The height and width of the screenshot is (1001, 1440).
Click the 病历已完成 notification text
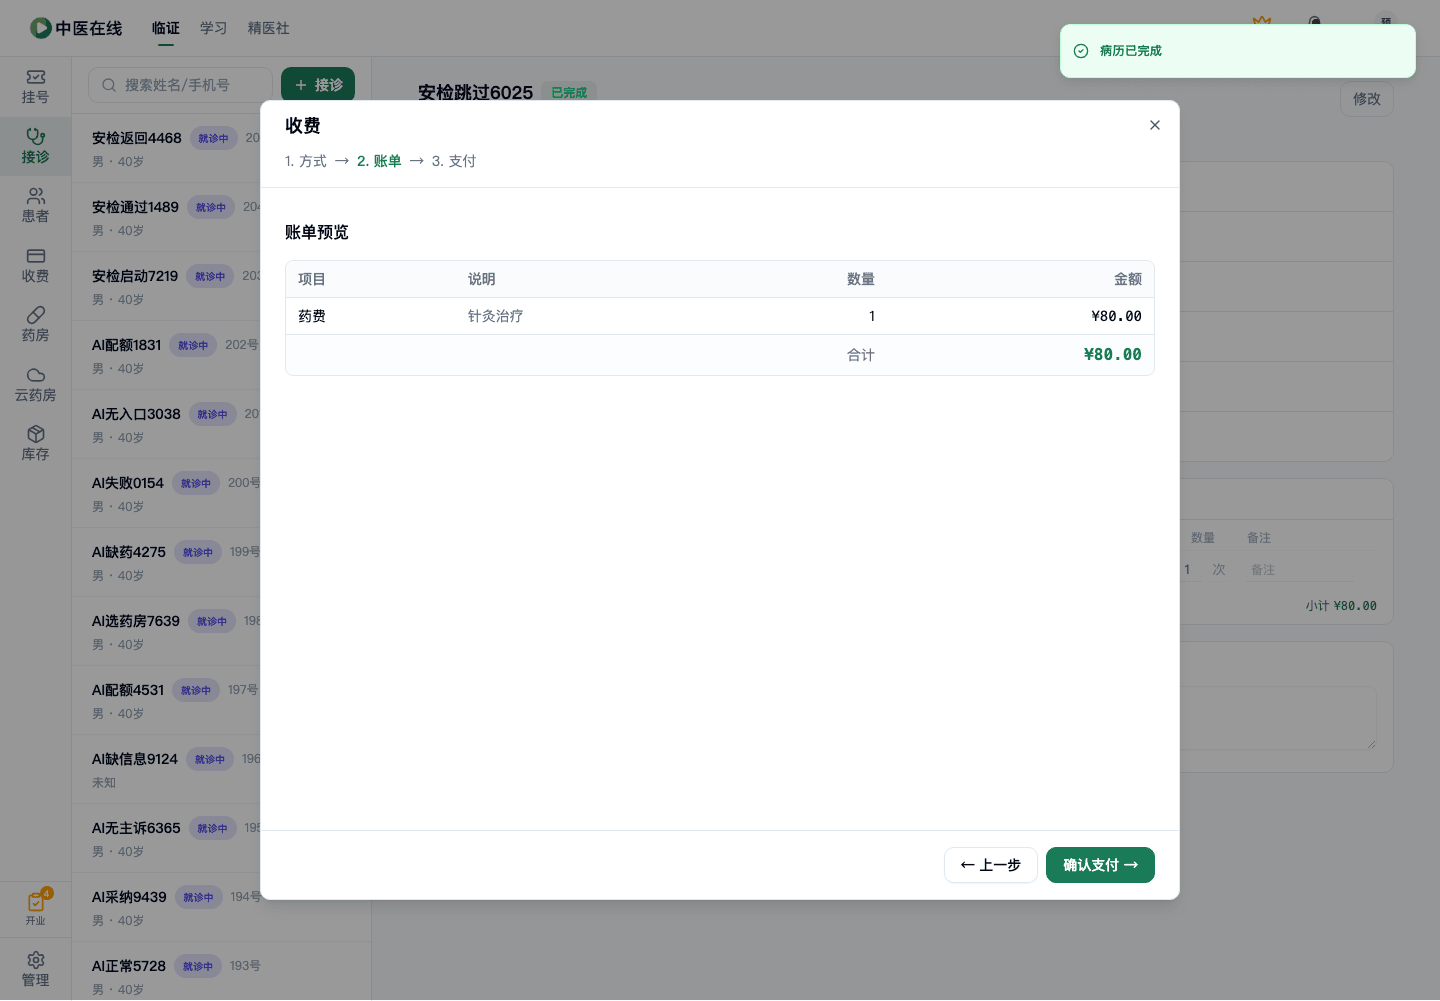tap(1130, 51)
